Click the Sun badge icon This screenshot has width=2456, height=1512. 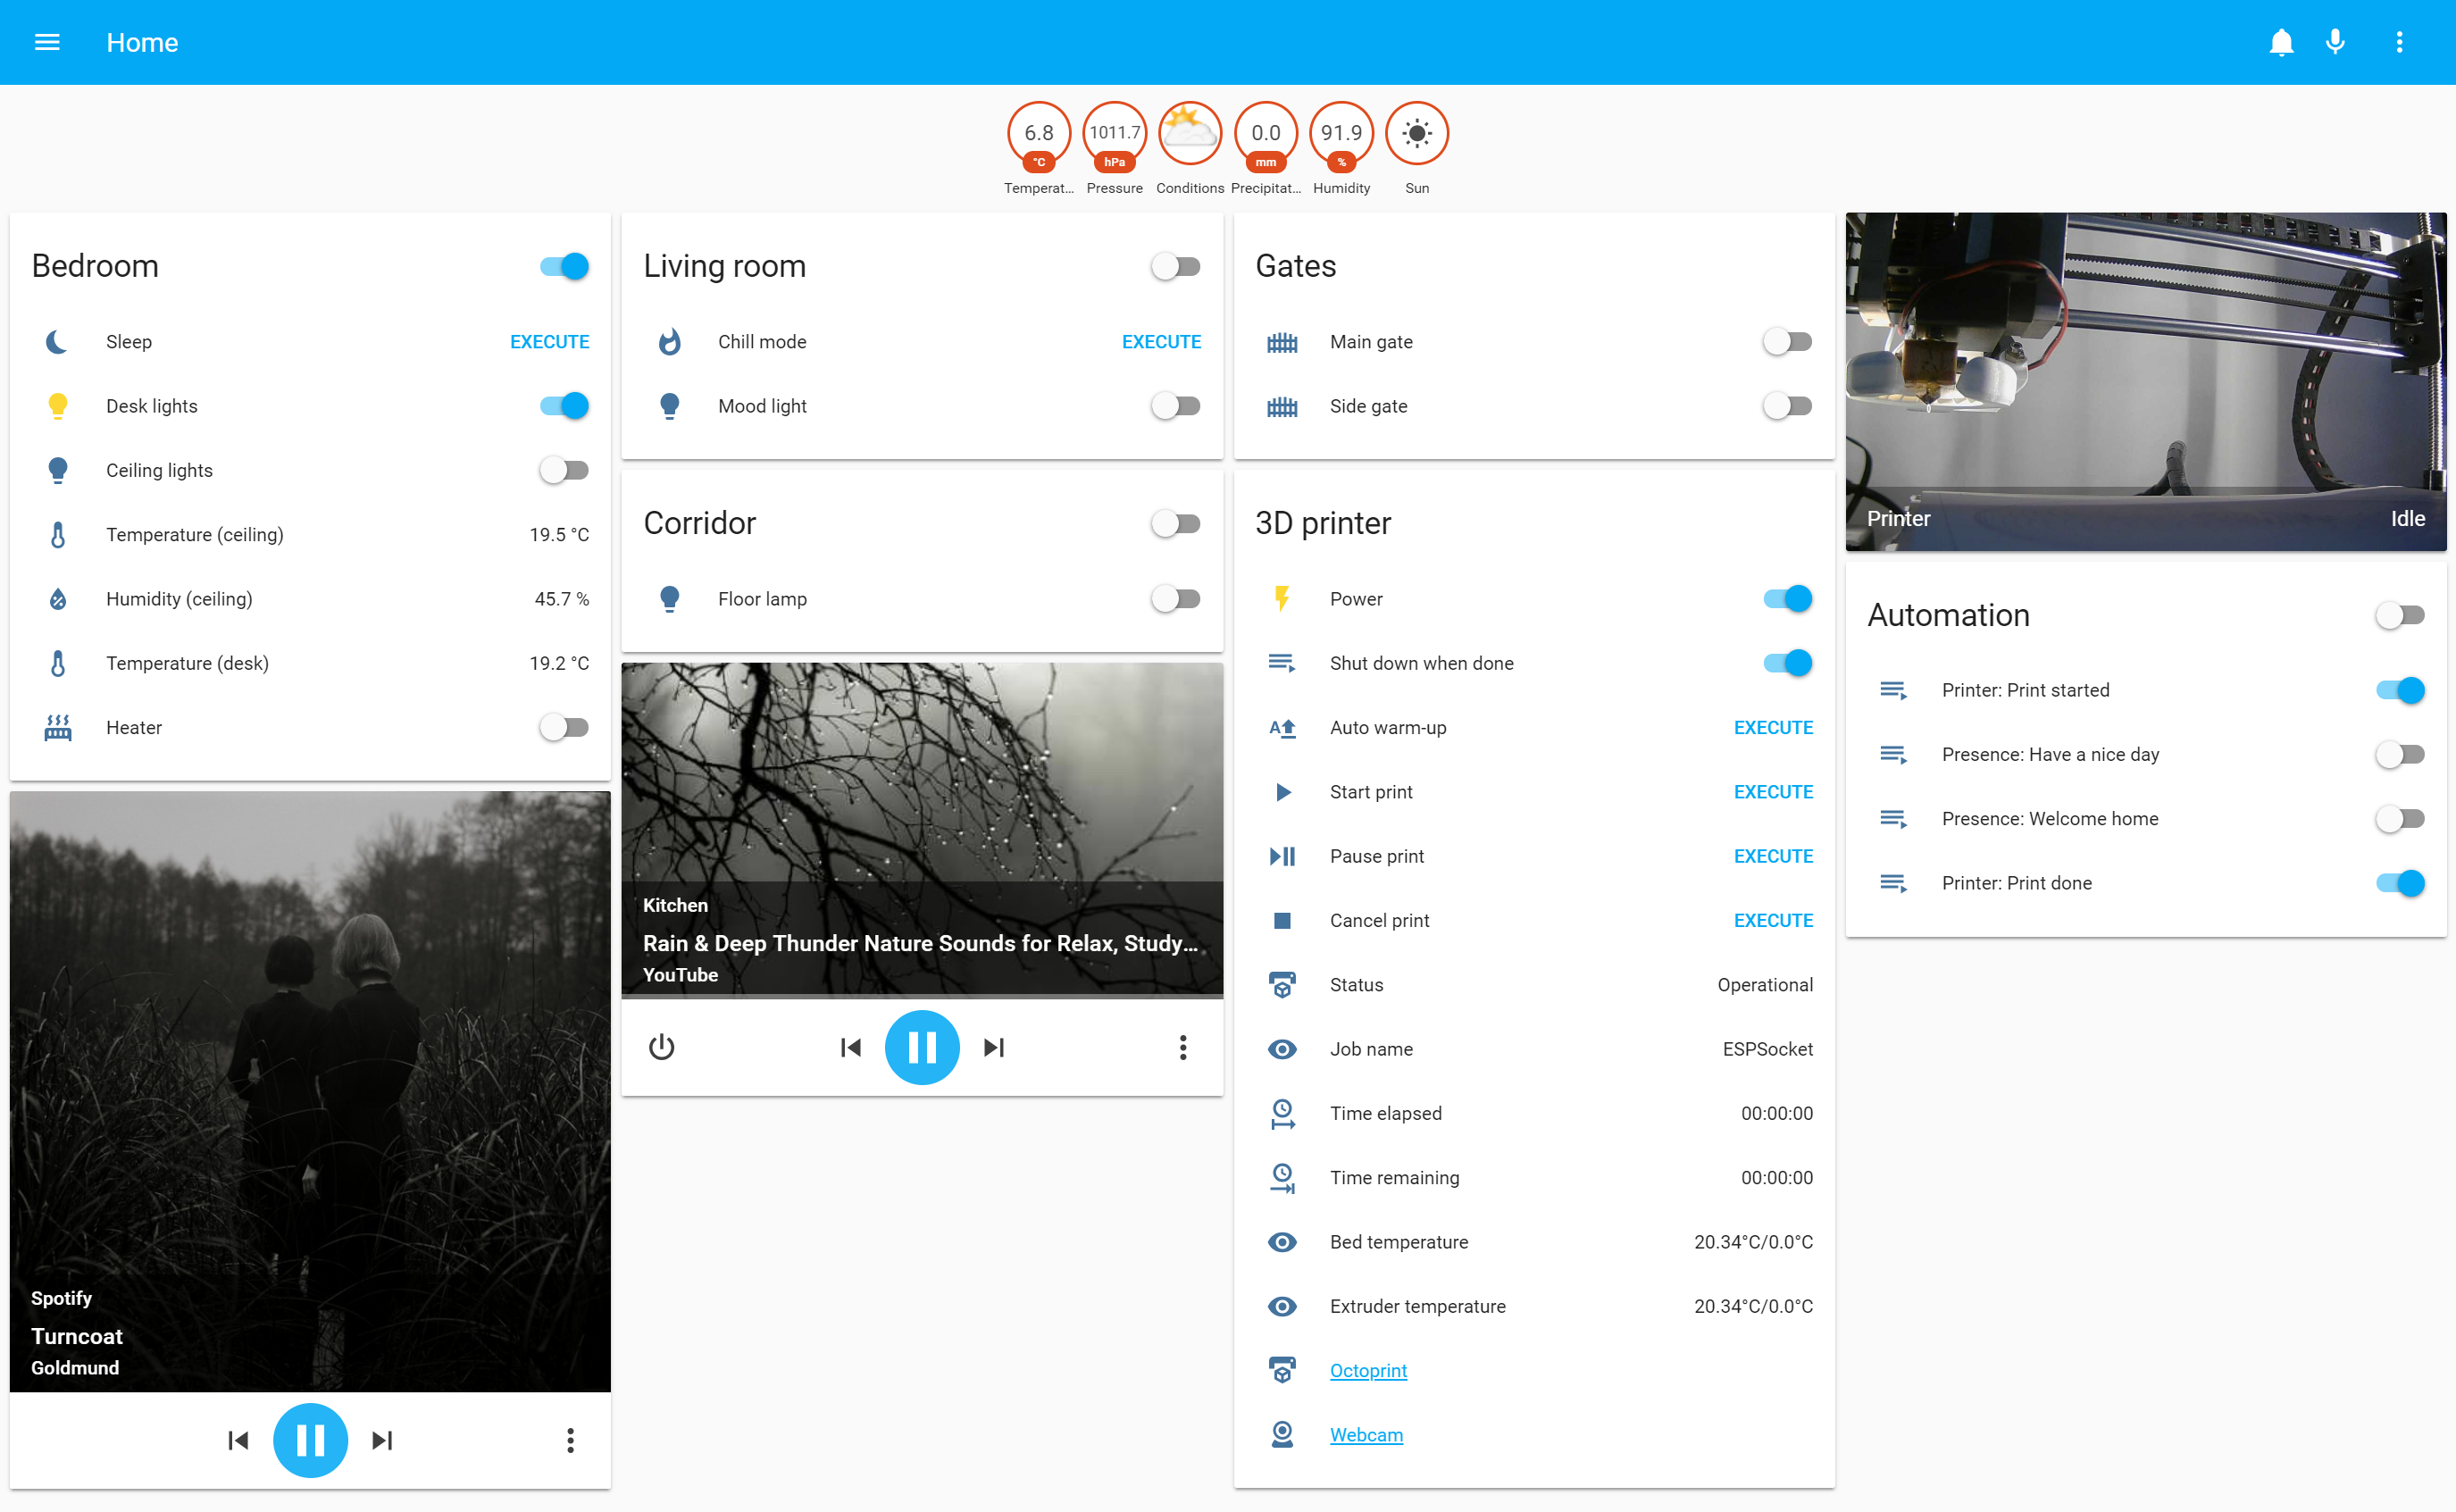[x=1416, y=133]
